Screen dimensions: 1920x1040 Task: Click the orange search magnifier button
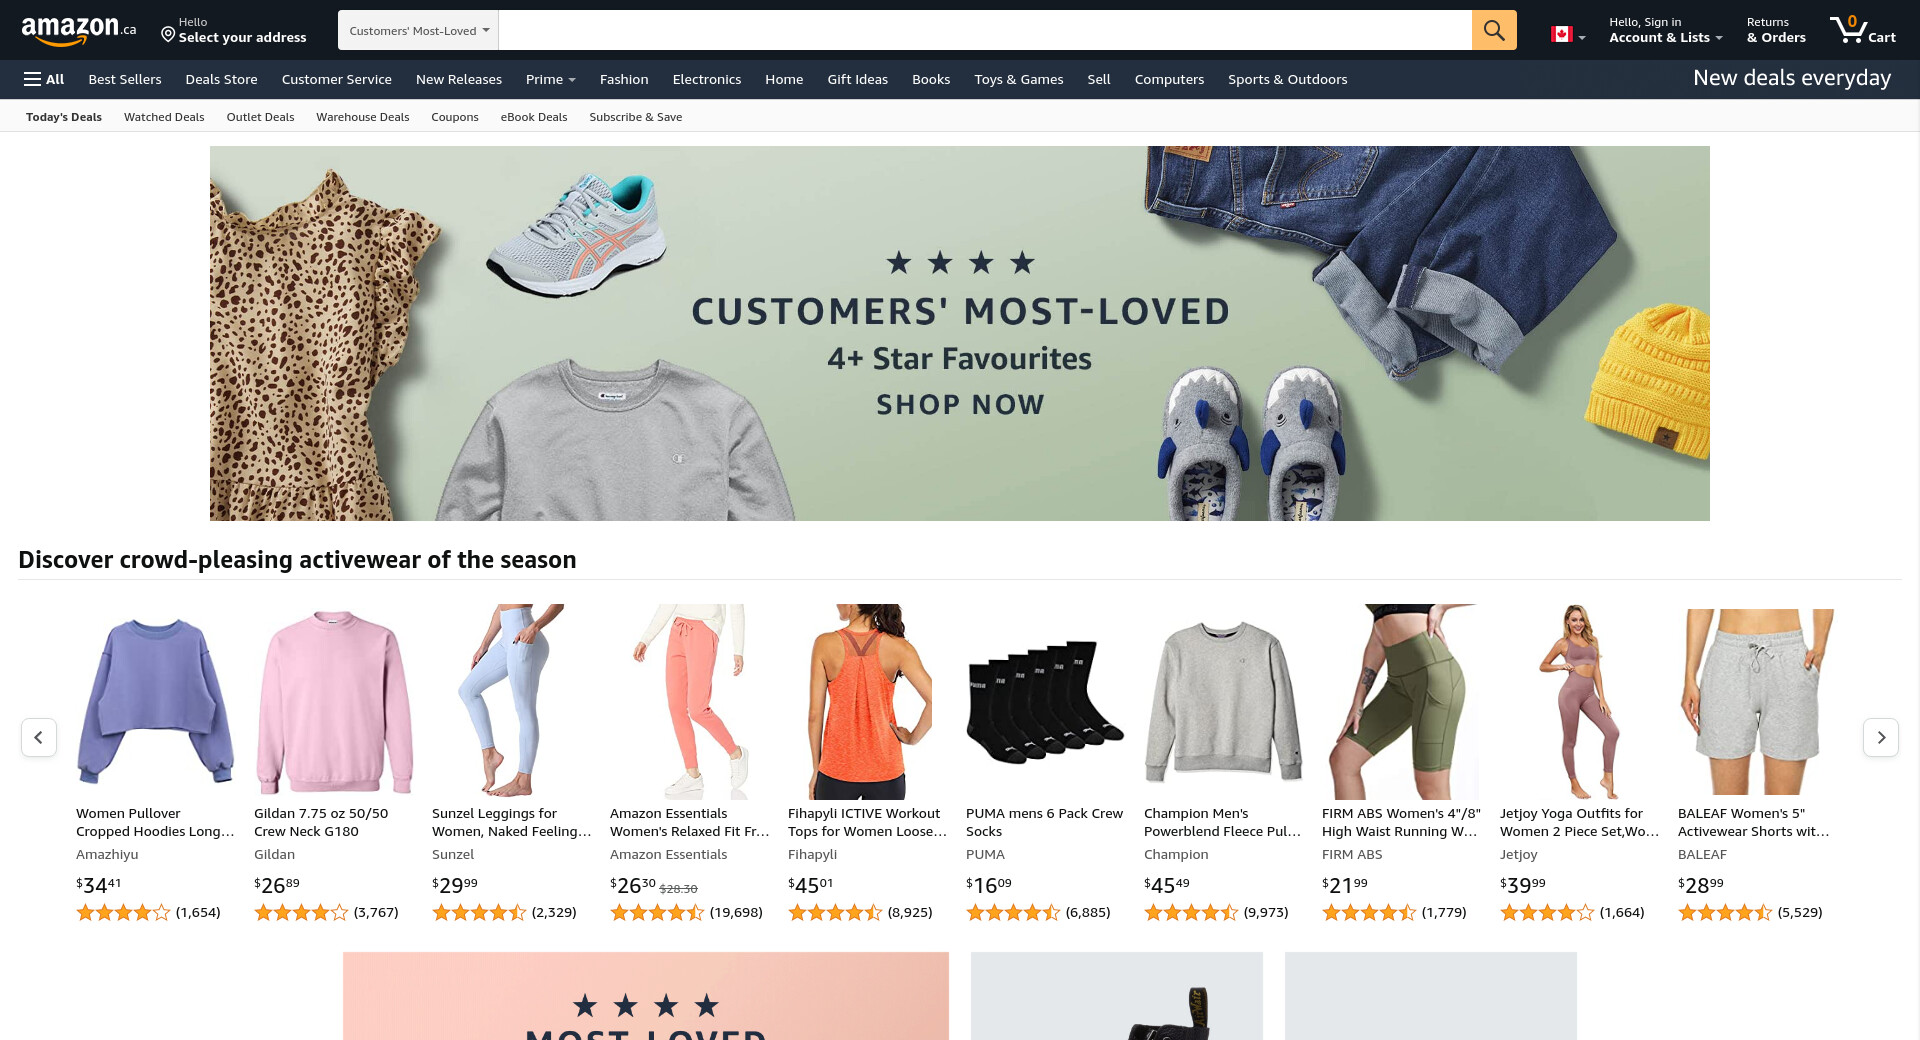point(1494,30)
